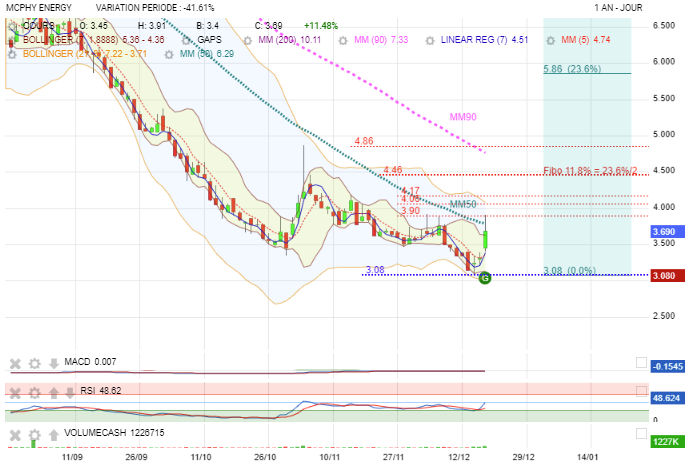Image resolution: width=689 pixels, height=464 pixels.
Task: Click the 3.90 resistance label
Action: [x=410, y=210]
